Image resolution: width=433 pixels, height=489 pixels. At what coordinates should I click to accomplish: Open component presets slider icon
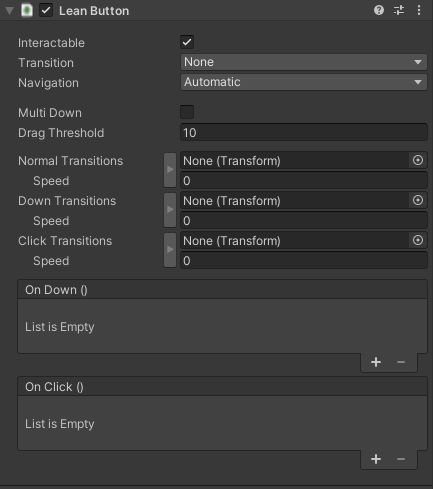coord(399,10)
